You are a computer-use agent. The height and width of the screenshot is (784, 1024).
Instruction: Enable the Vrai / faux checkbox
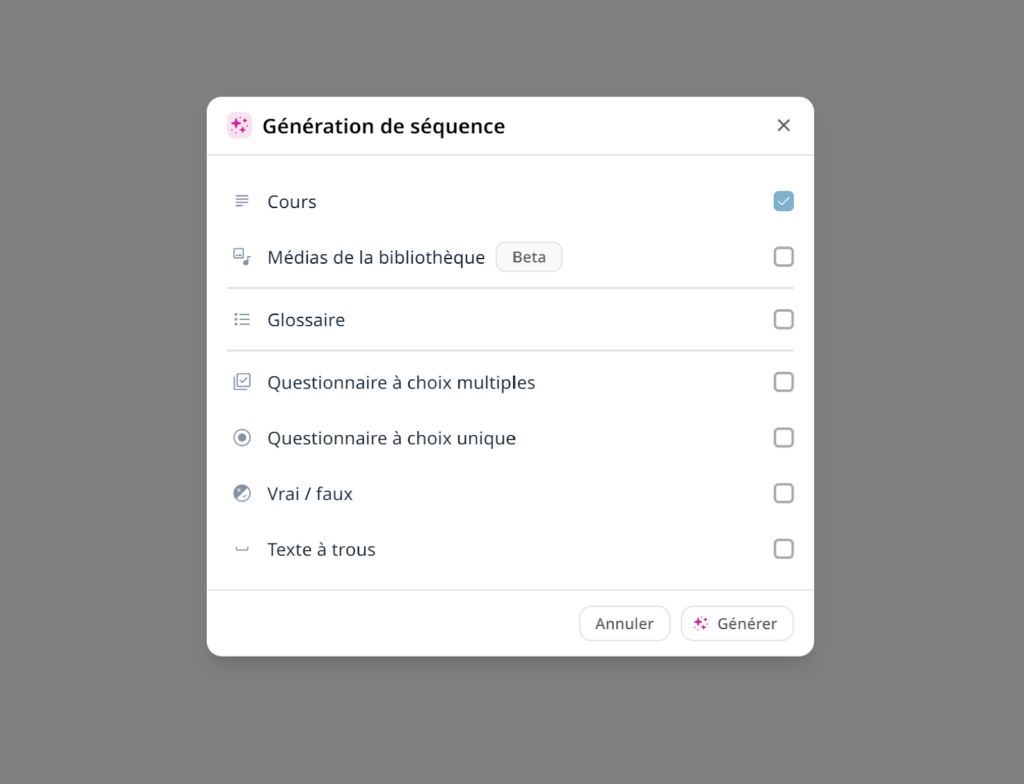783,493
